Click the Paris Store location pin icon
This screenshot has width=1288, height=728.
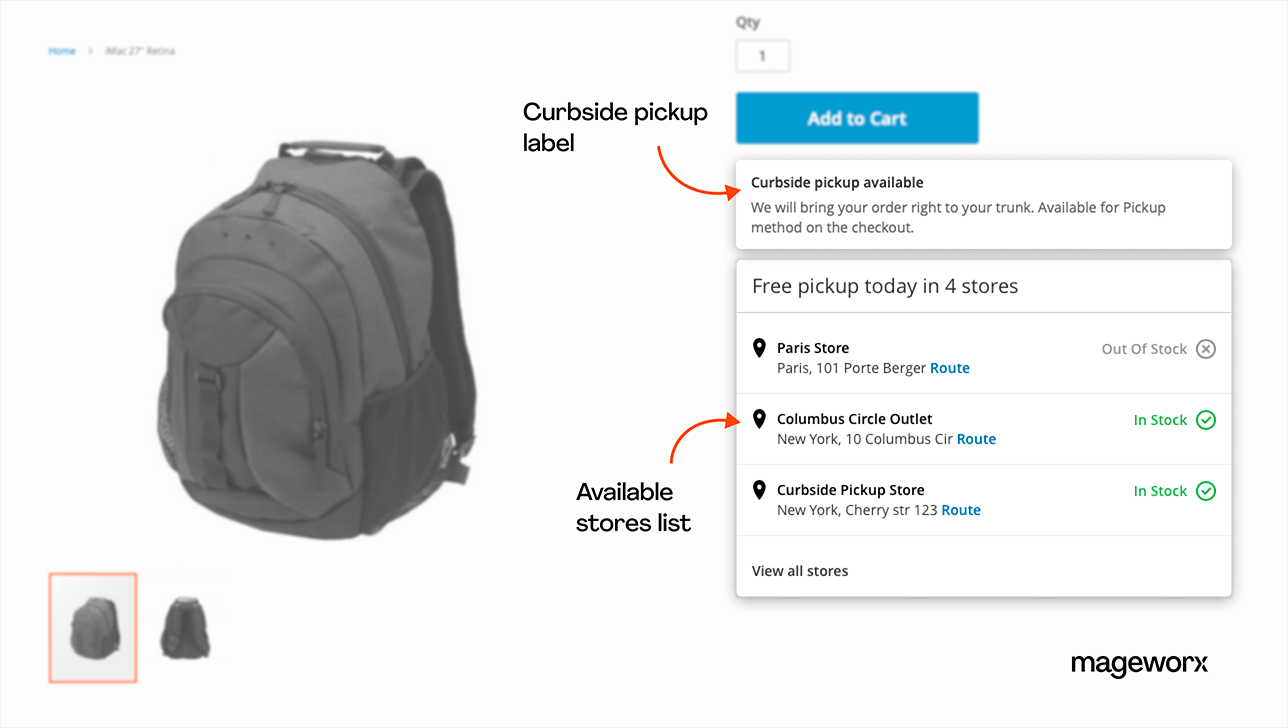point(759,348)
